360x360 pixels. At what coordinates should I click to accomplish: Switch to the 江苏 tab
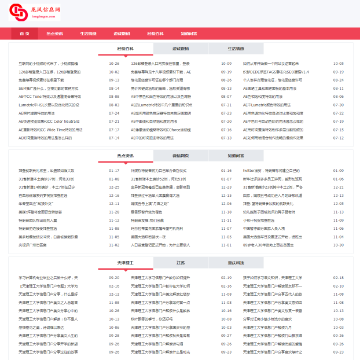[x=181, y=263]
